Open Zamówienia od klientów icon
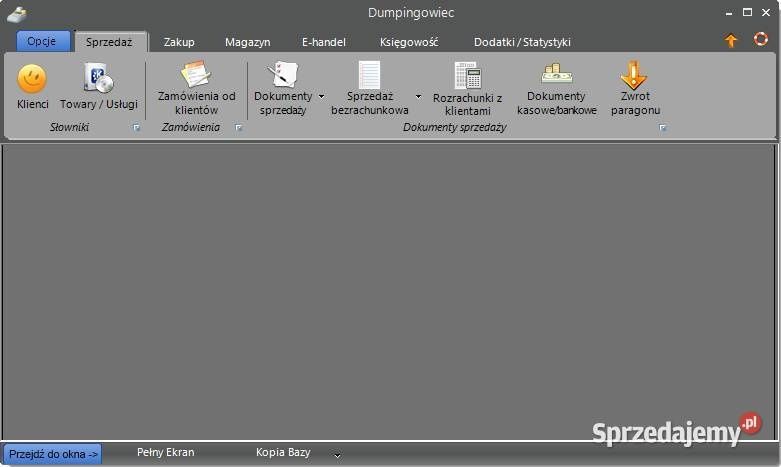Viewport: 781px width, 467px height. [x=196, y=74]
